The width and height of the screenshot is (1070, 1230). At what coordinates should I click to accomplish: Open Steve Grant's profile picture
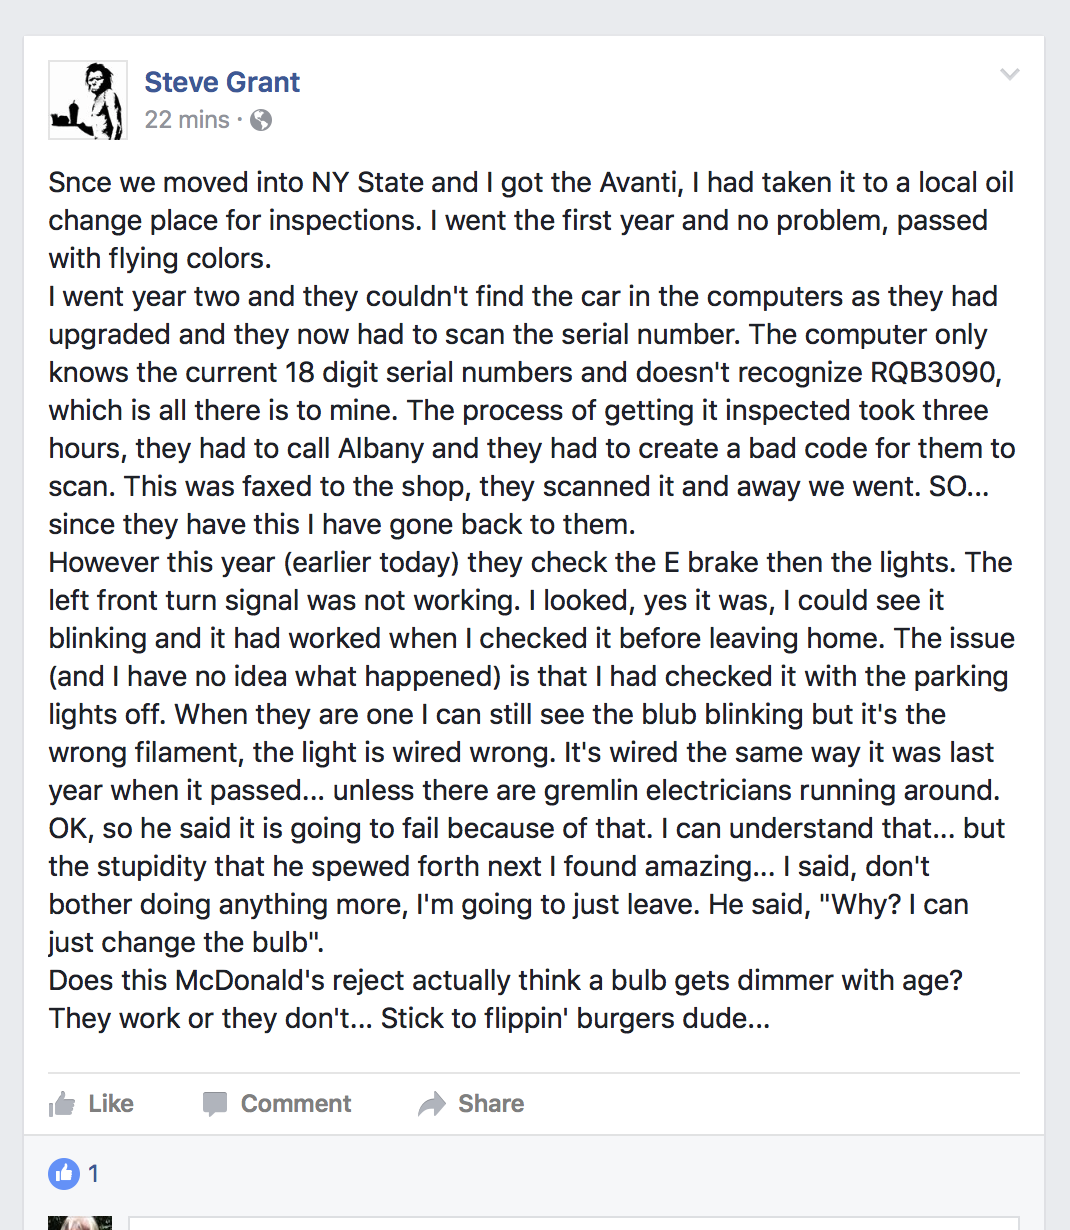click(x=88, y=100)
